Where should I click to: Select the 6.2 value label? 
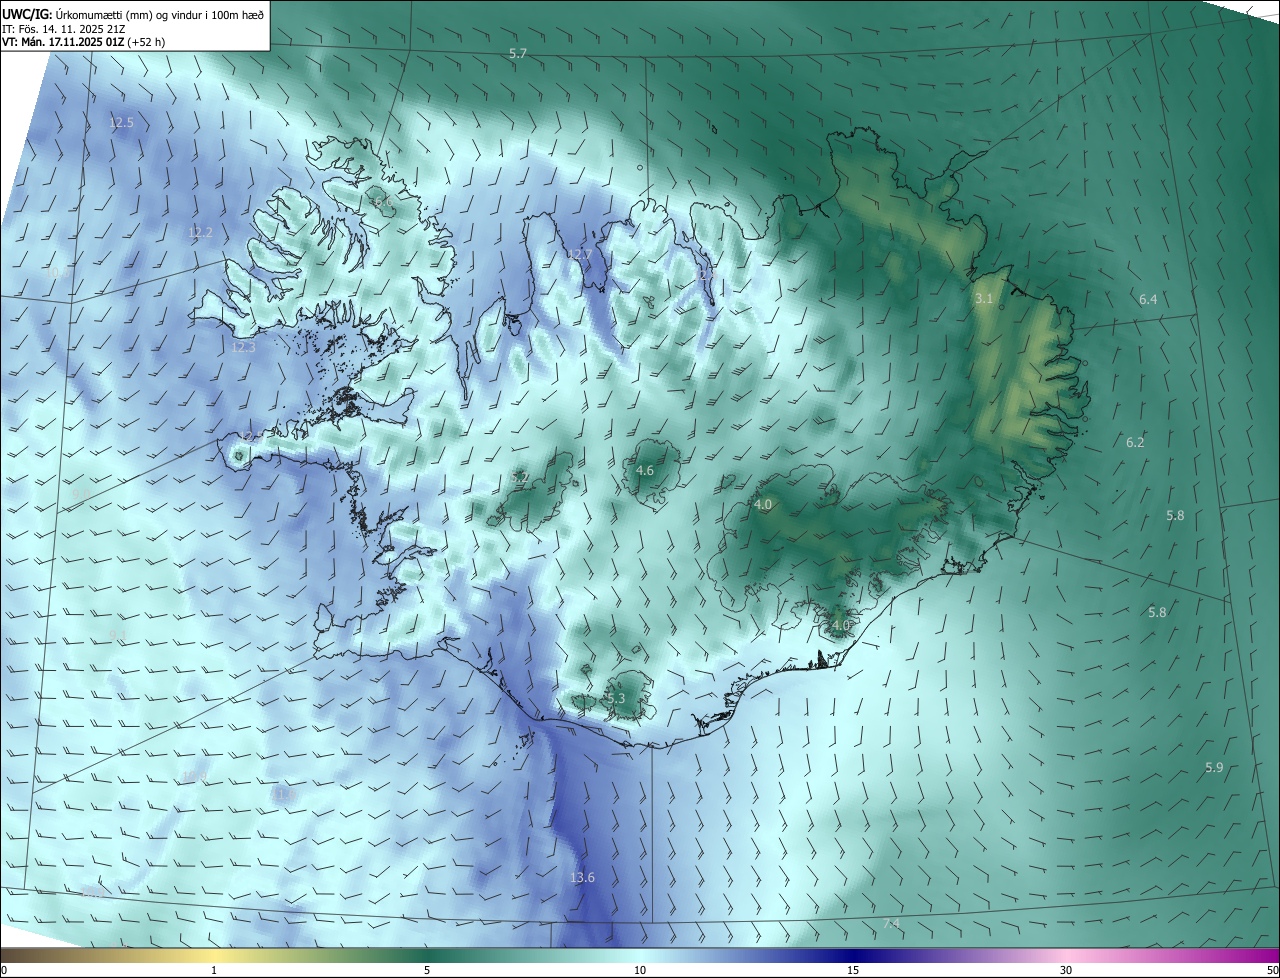coord(1135,442)
